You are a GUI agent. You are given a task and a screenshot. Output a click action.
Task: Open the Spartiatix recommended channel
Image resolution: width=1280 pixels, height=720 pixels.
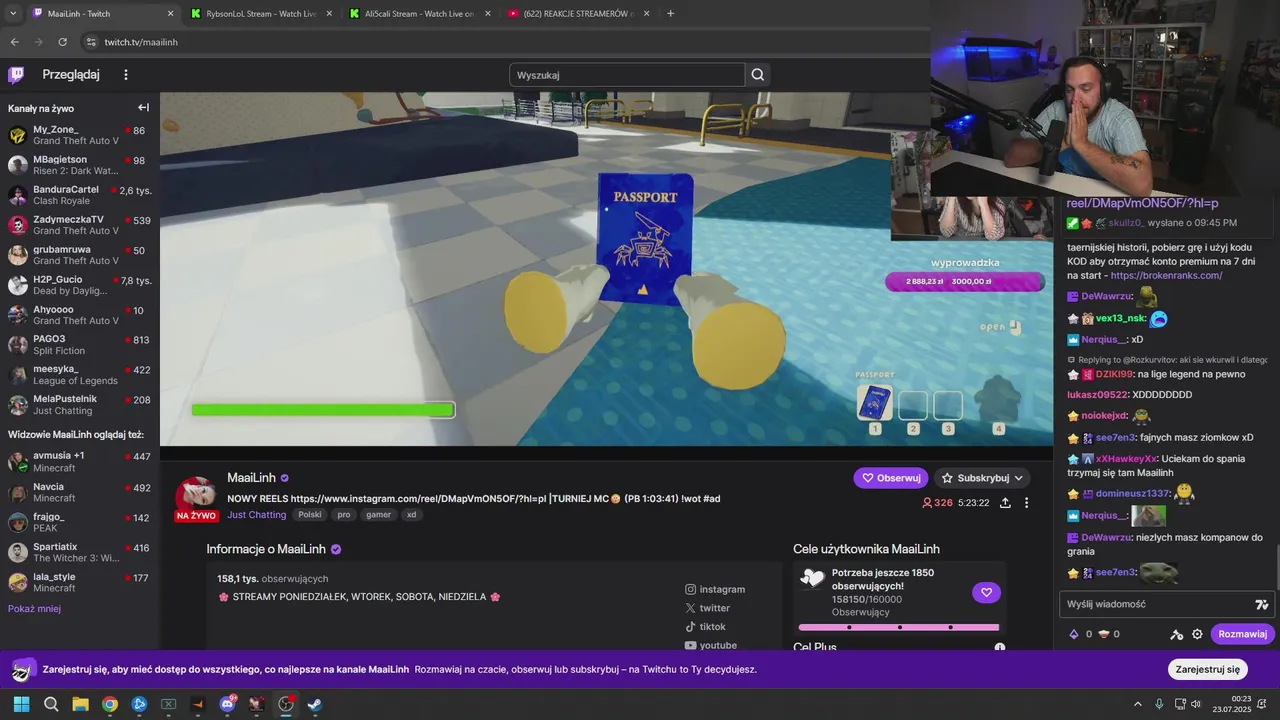pos(80,552)
